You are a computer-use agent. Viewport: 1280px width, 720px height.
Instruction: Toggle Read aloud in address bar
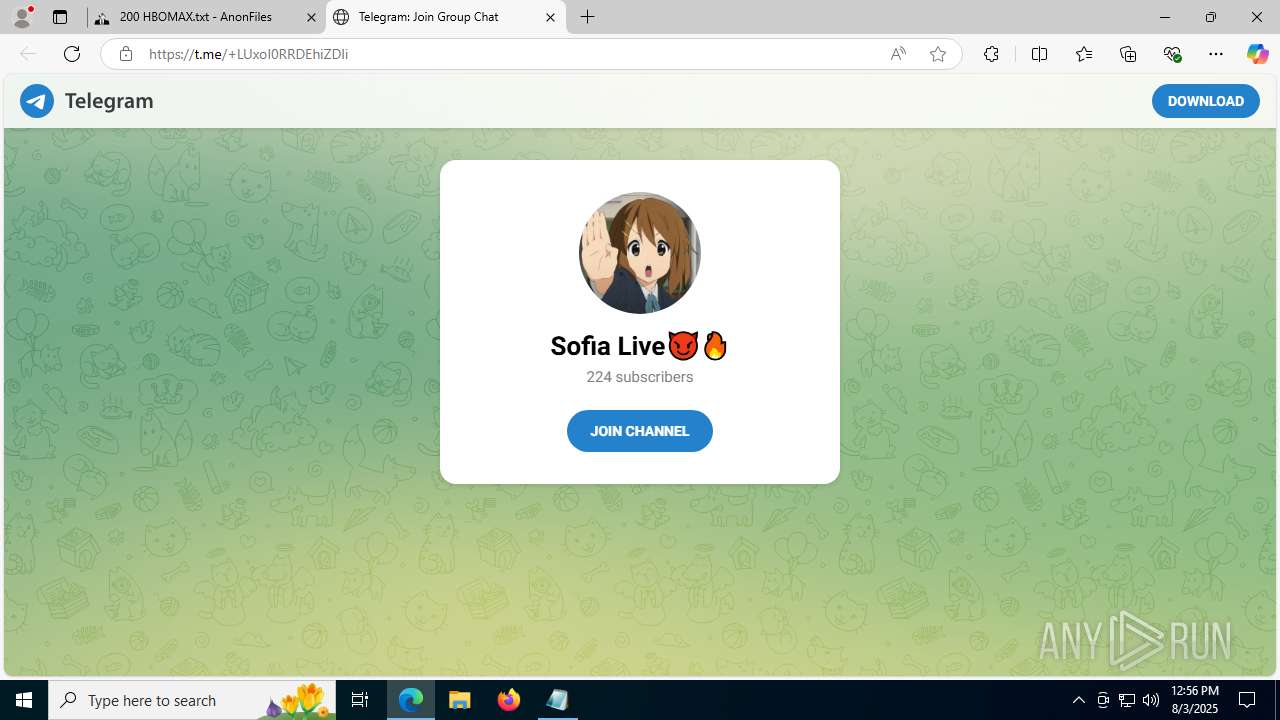(x=898, y=54)
